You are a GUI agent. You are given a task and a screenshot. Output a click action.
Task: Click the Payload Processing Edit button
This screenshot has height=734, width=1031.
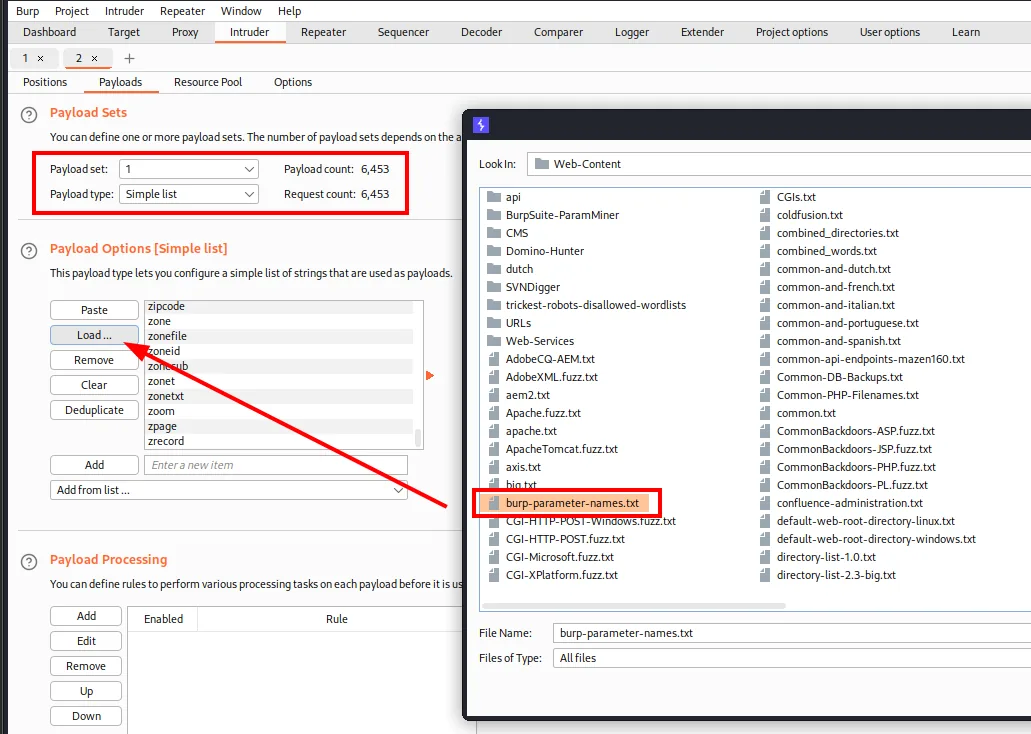(x=86, y=641)
